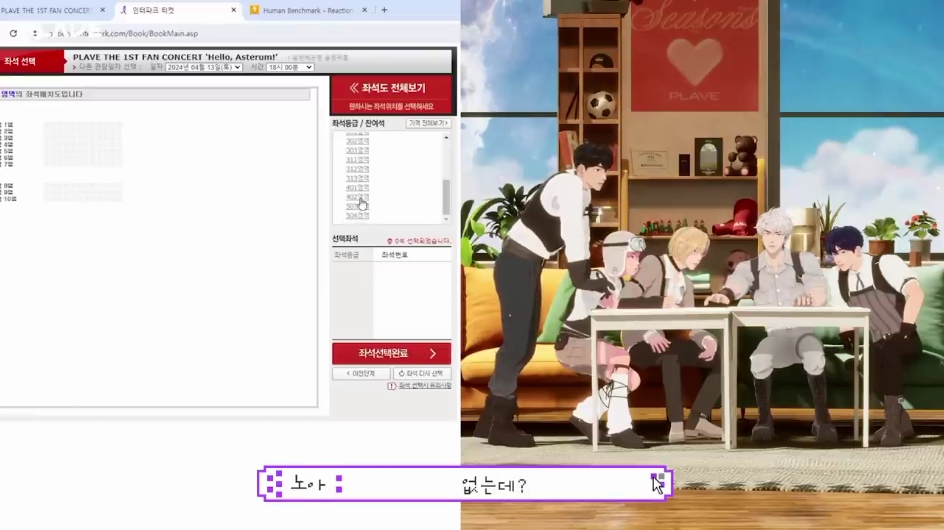Close the 인터파크 티켓 tab
The height and width of the screenshot is (530, 944).
tap(231, 10)
